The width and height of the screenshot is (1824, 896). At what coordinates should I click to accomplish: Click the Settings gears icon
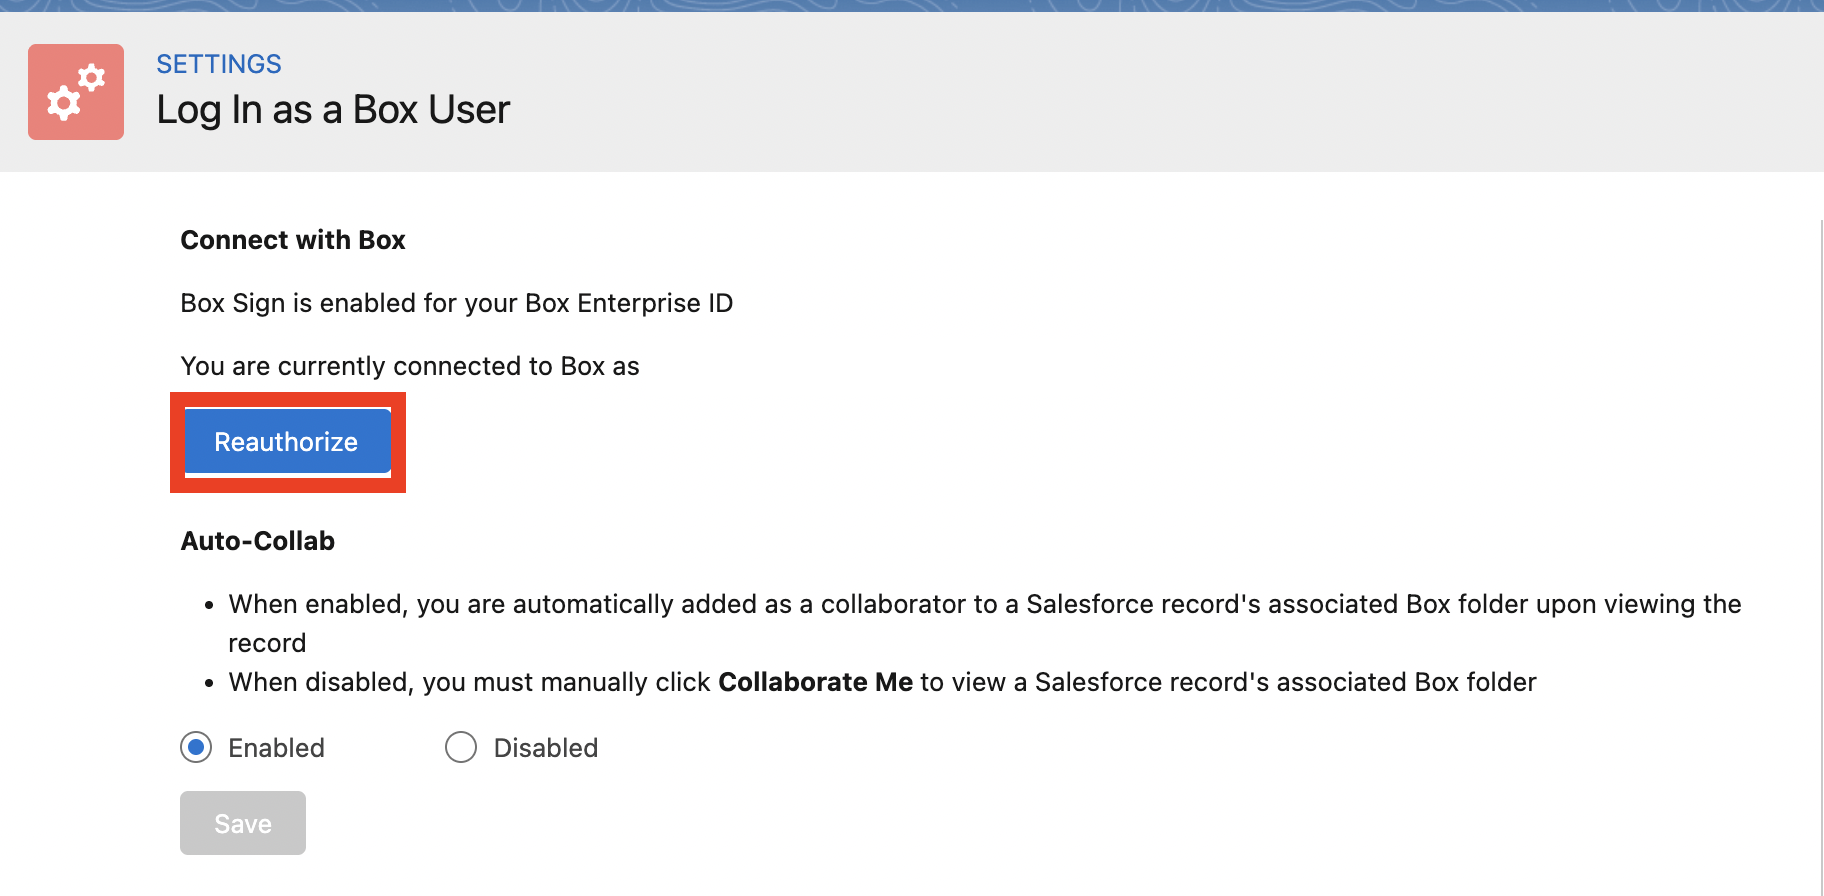click(x=76, y=92)
